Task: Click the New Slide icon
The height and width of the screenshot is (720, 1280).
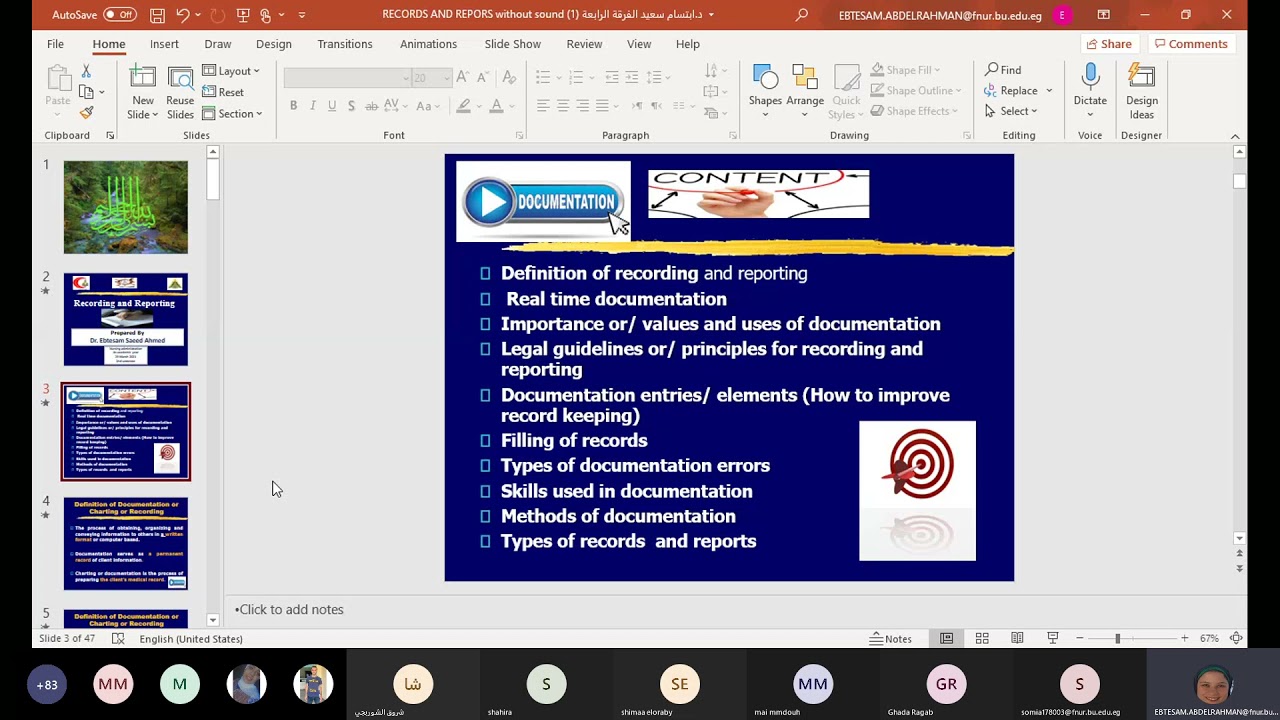Action: tap(143, 79)
